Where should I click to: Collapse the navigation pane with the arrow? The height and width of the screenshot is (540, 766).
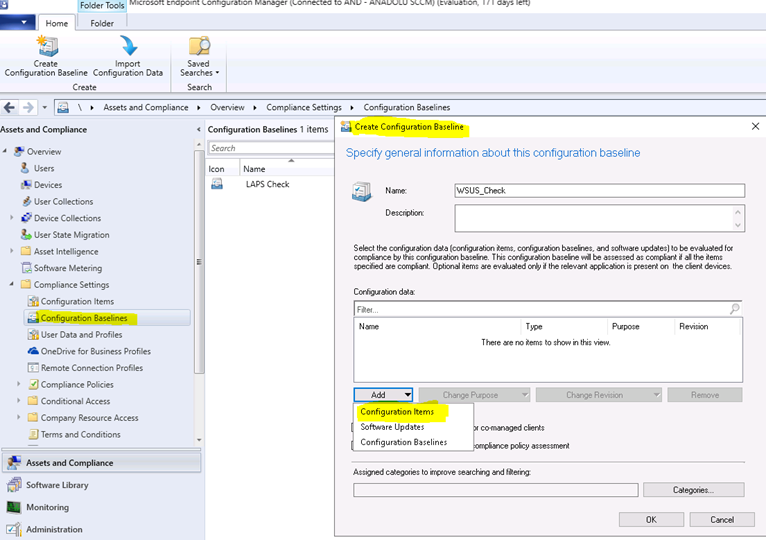(198, 130)
